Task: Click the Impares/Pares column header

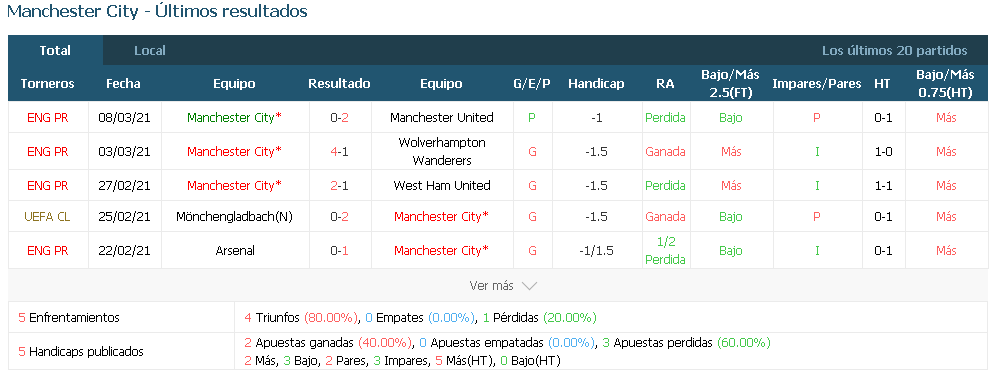Action: [x=817, y=83]
